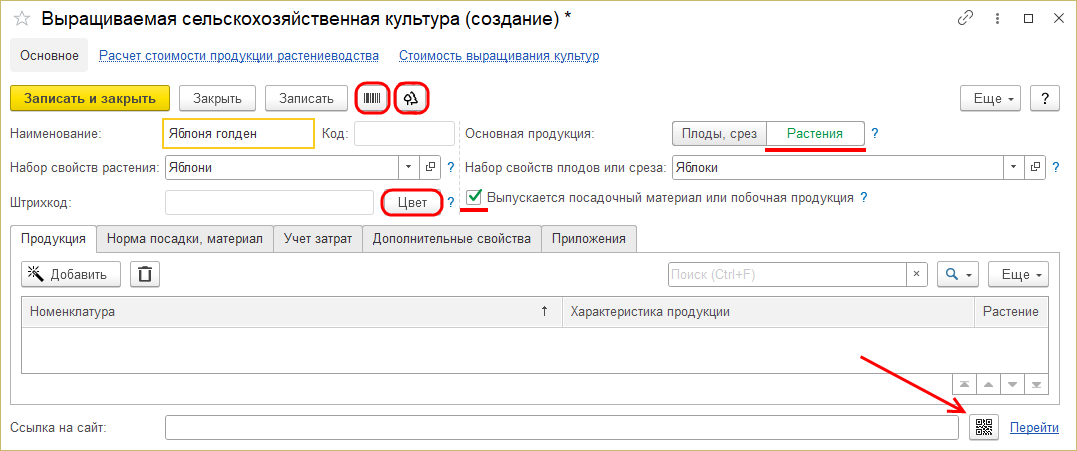Click into the 'Ссылка на сайт' field
Viewport: 1077px width, 451px height.
click(x=561, y=428)
